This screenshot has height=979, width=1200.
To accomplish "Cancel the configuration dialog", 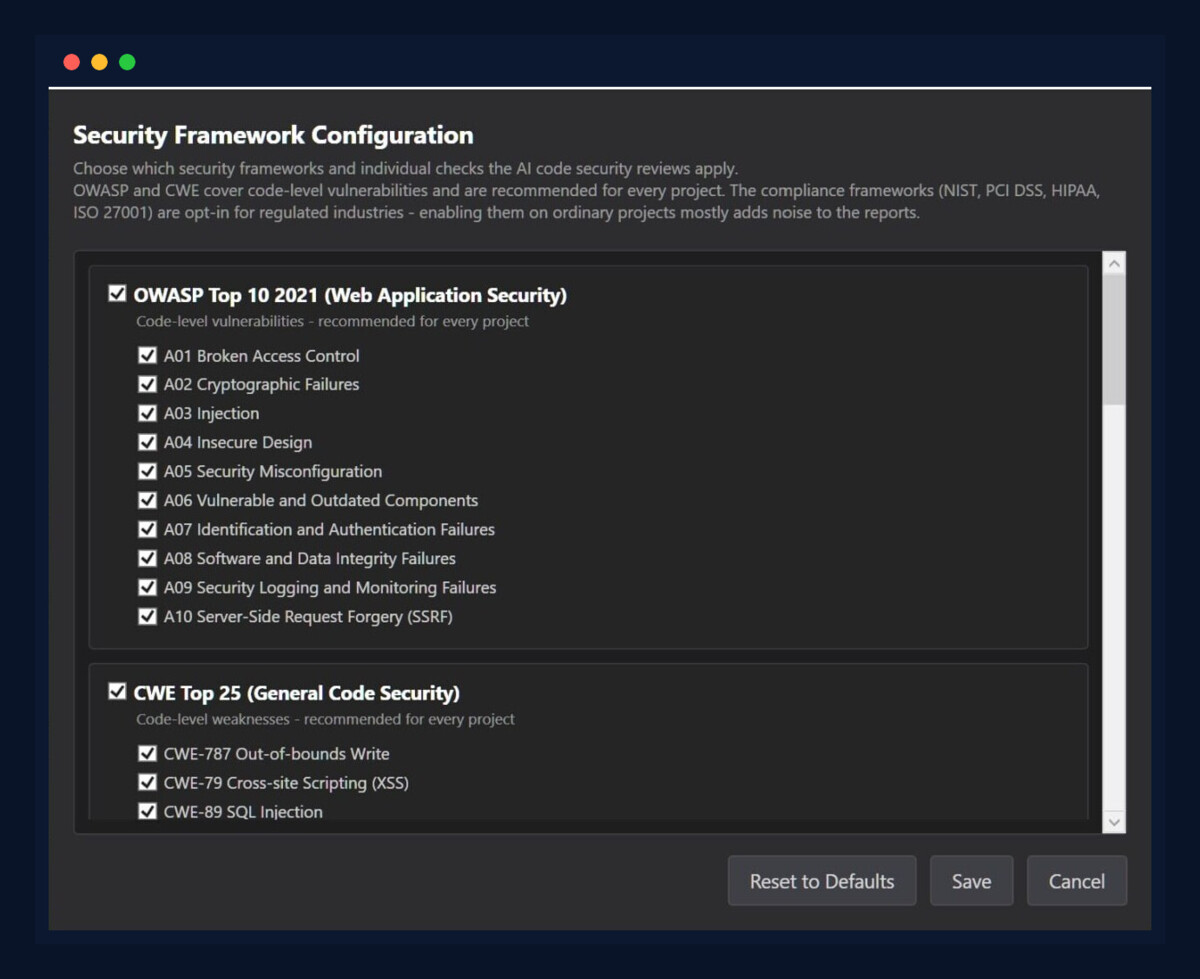I will coord(1077,881).
